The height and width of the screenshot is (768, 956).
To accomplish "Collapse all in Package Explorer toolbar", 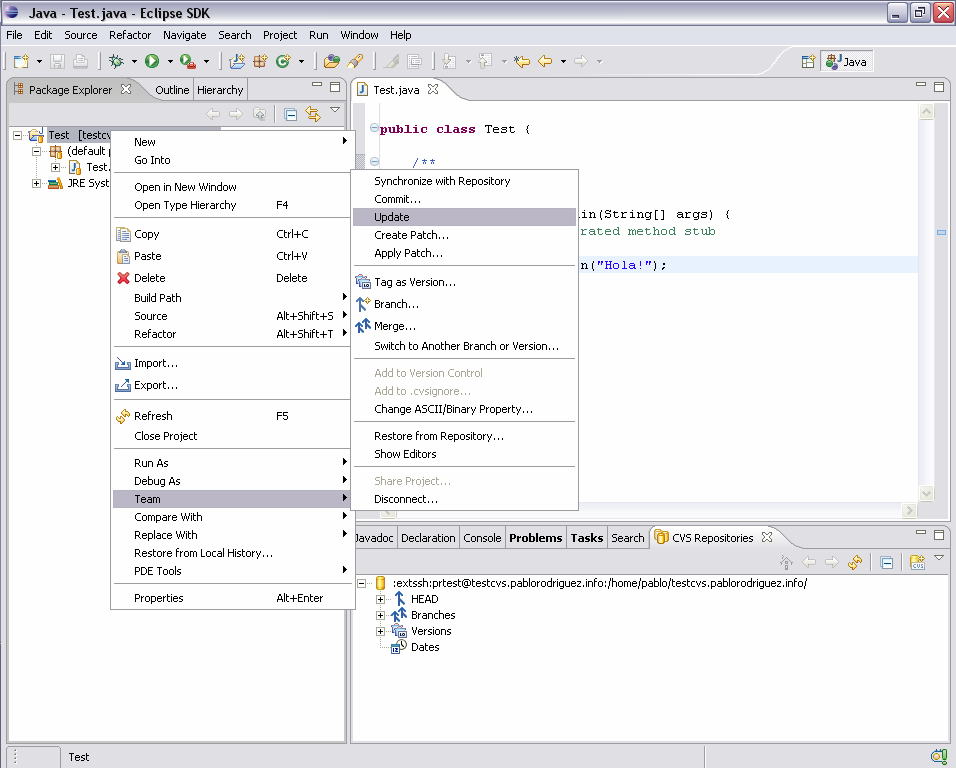I will [291, 114].
